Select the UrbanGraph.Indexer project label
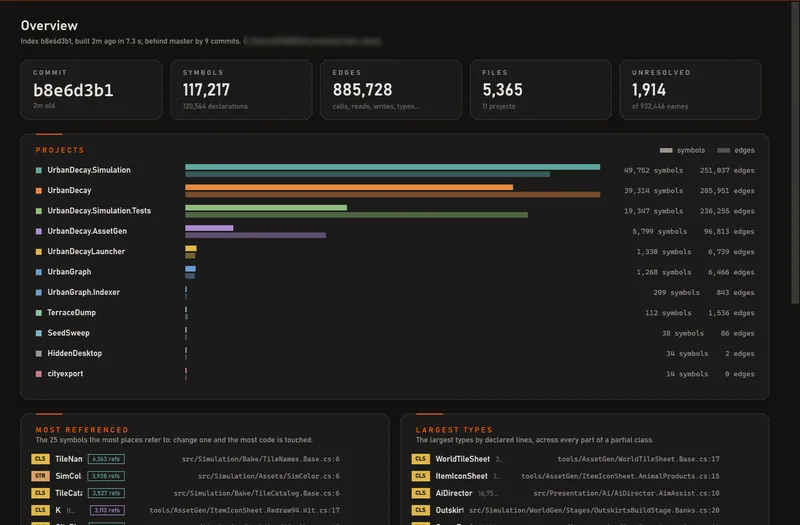The image size is (800, 525). pyautogui.click(x=84, y=292)
